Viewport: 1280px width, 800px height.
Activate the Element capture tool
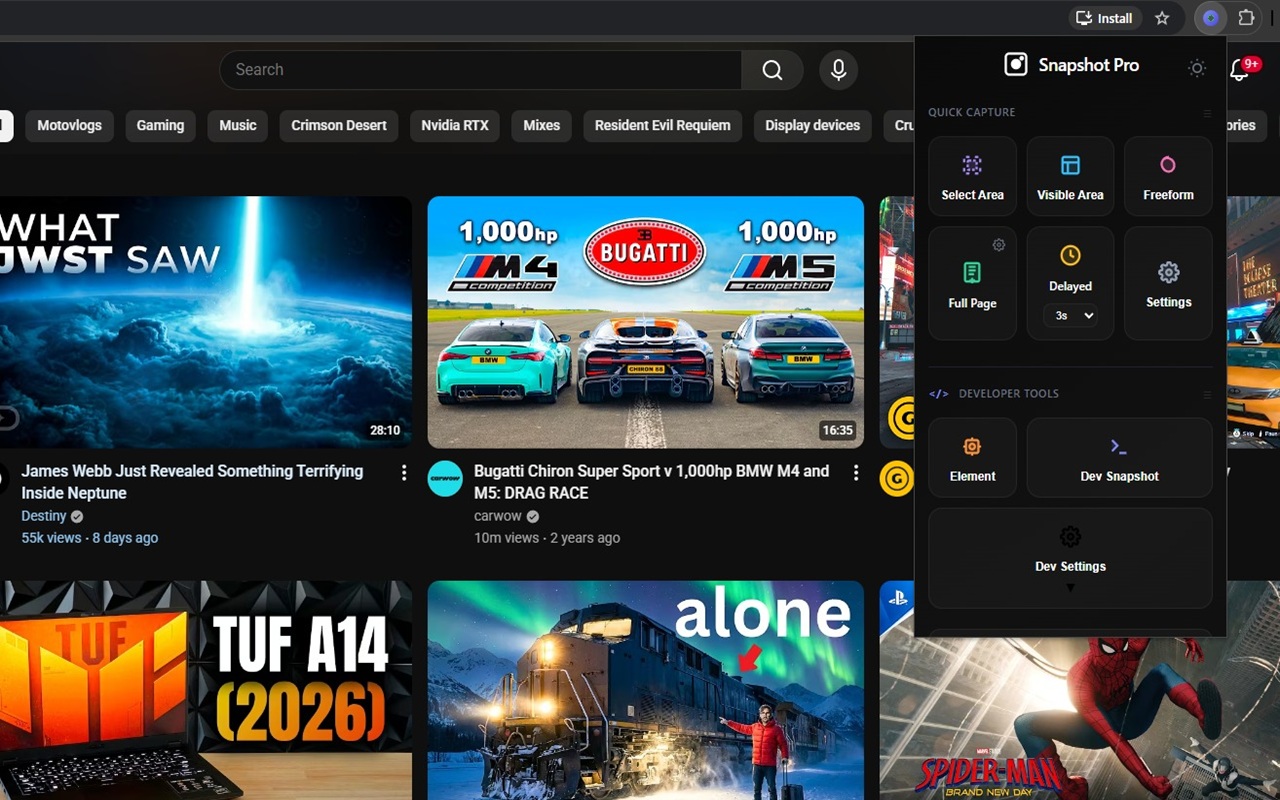click(x=972, y=458)
